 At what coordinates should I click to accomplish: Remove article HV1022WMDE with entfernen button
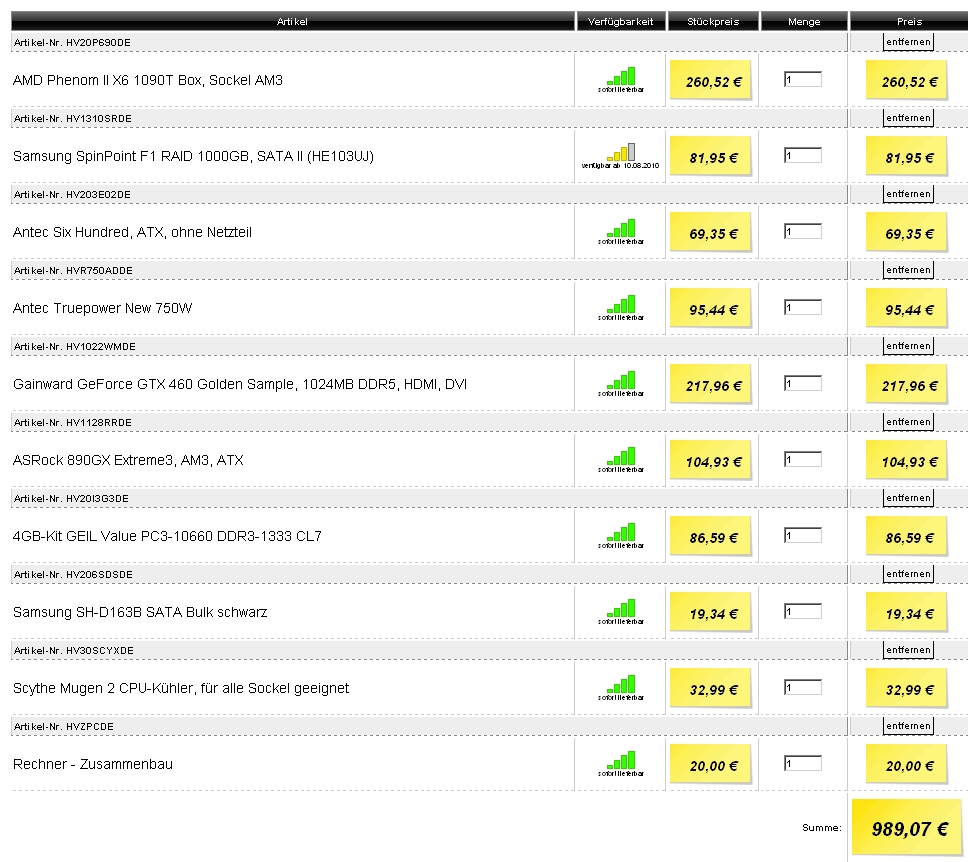pyautogui.click(x=908, y=346)
